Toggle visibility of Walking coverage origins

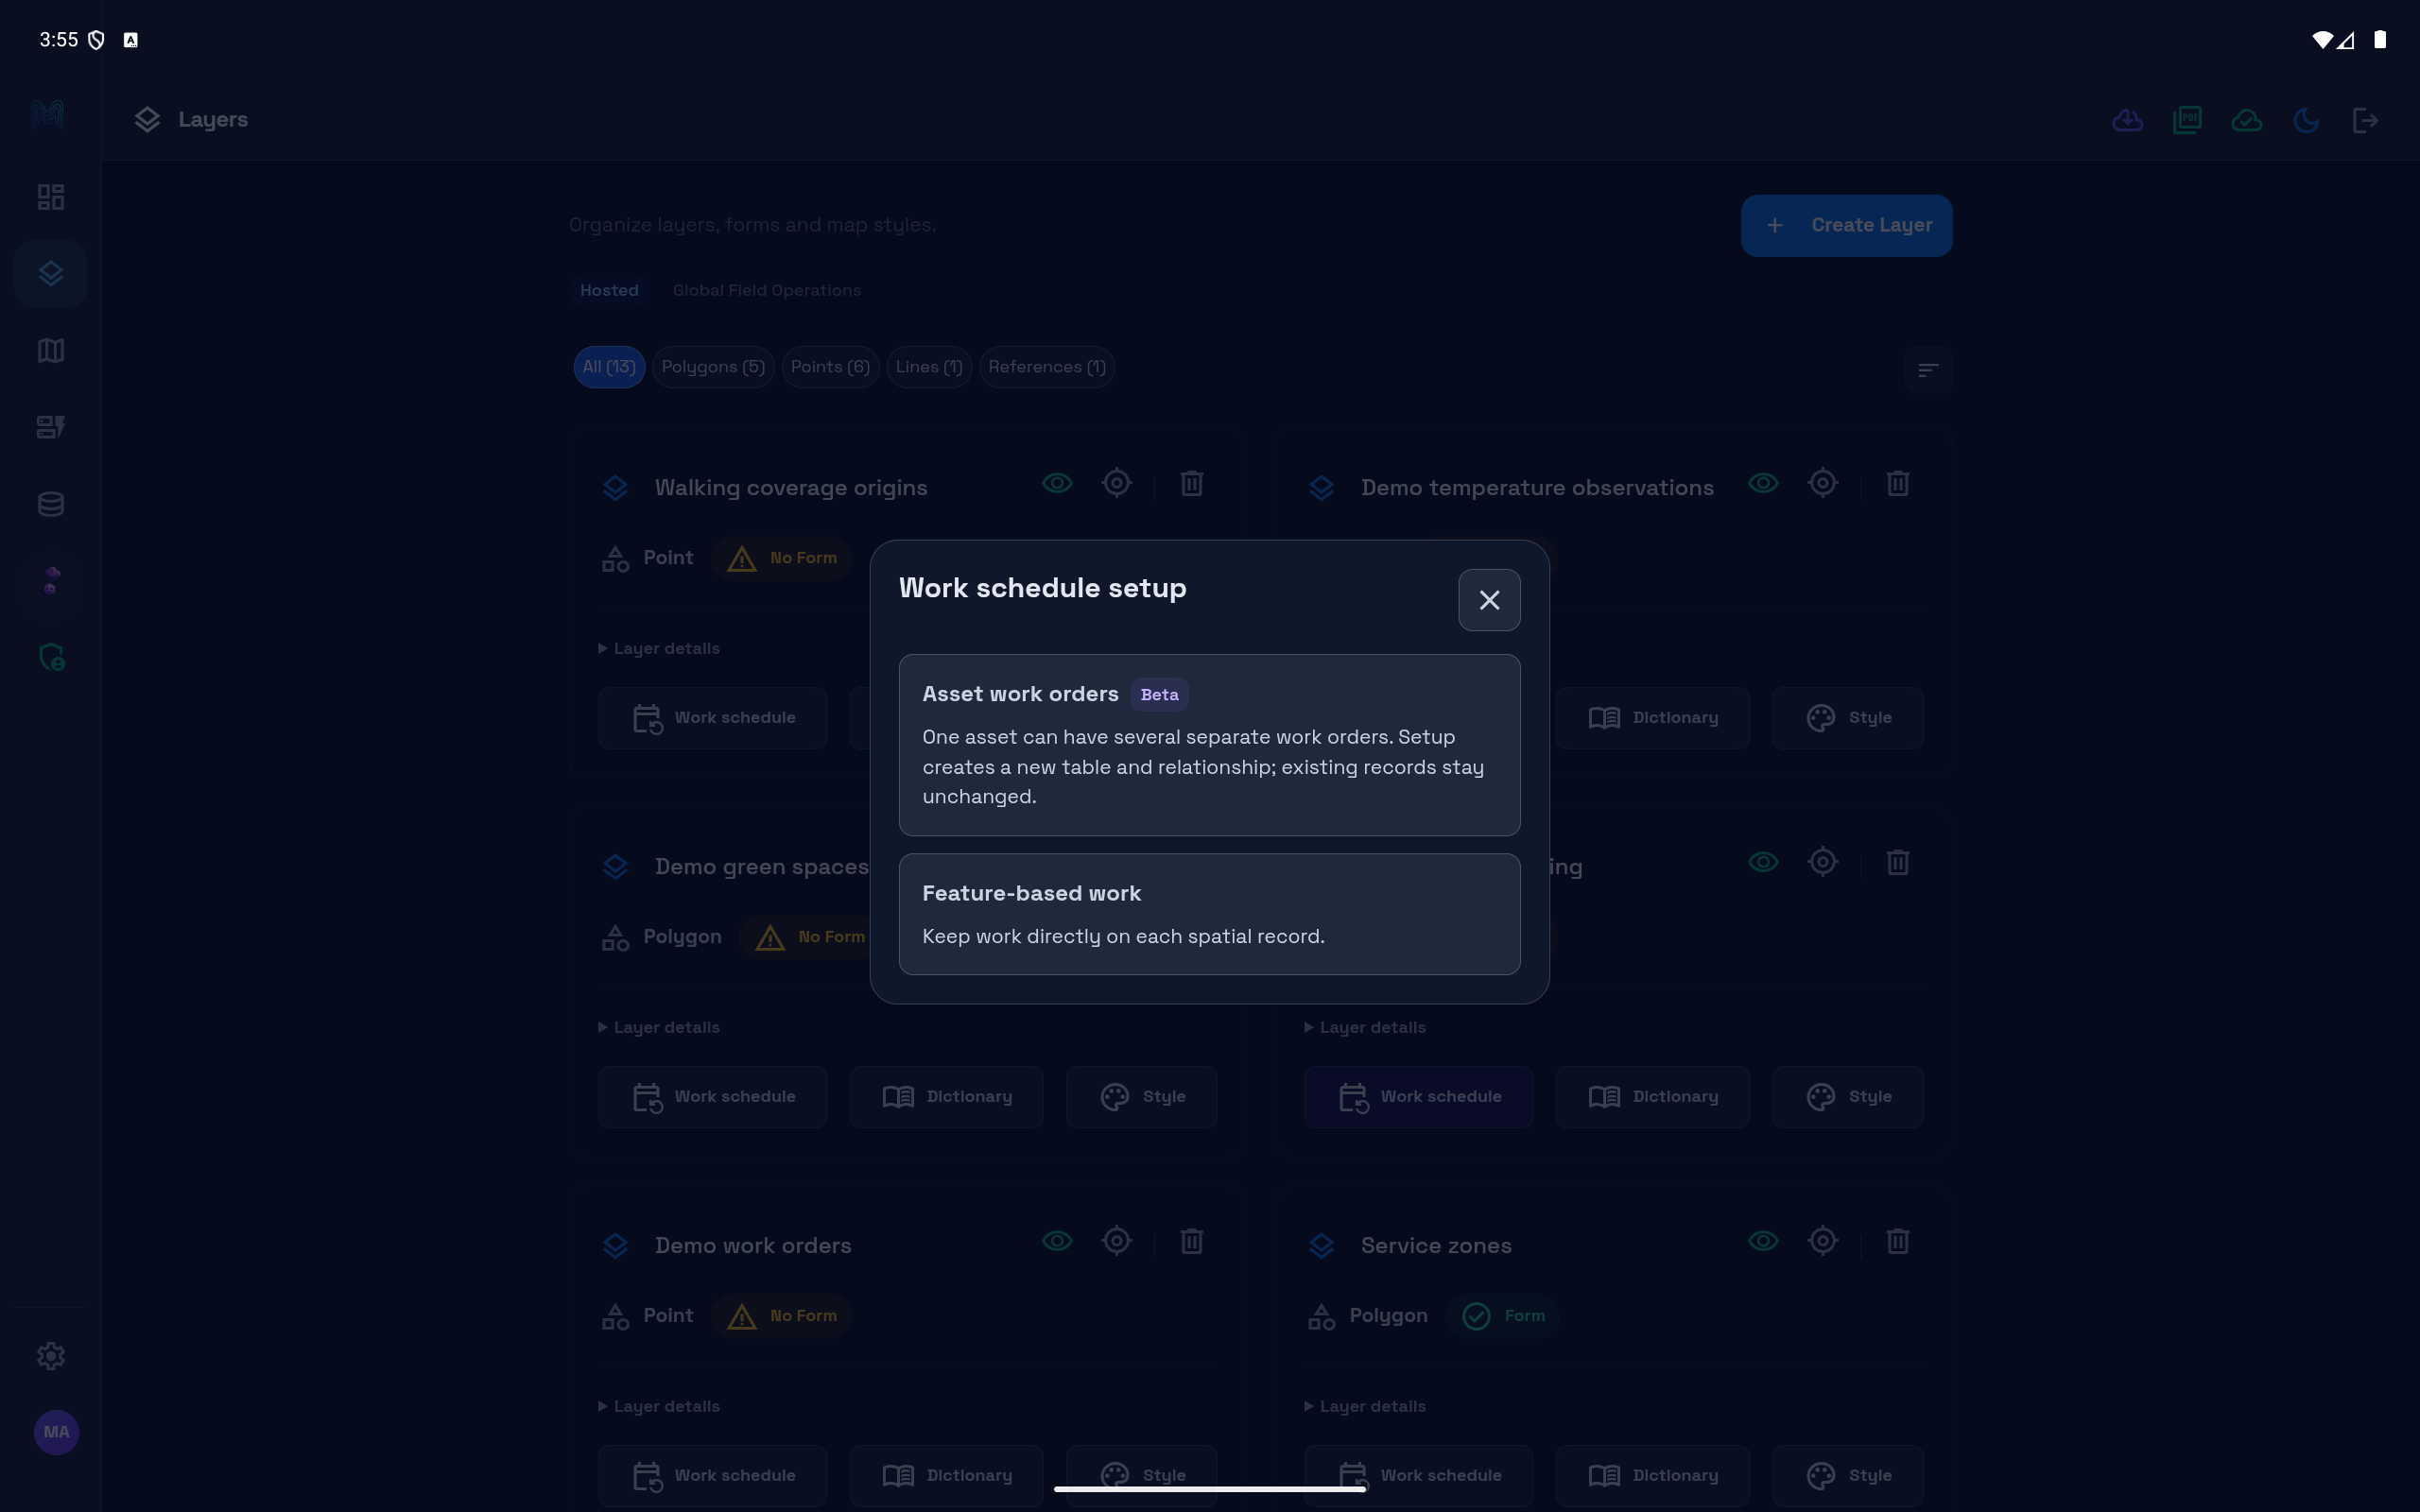(1057, 484)
